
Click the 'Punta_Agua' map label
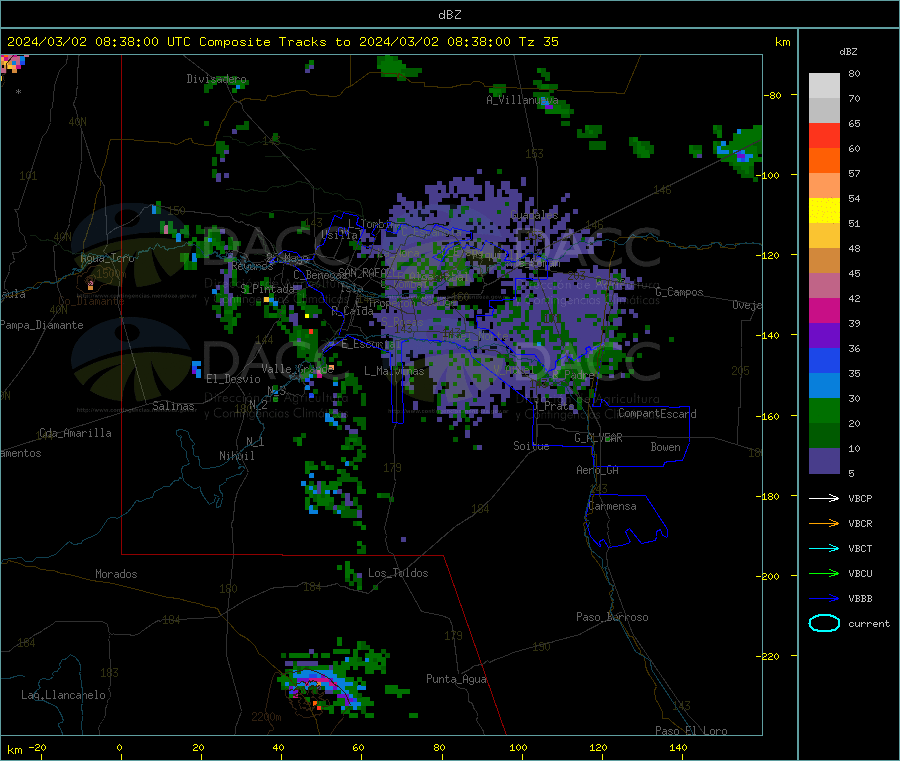coord(456,680)
